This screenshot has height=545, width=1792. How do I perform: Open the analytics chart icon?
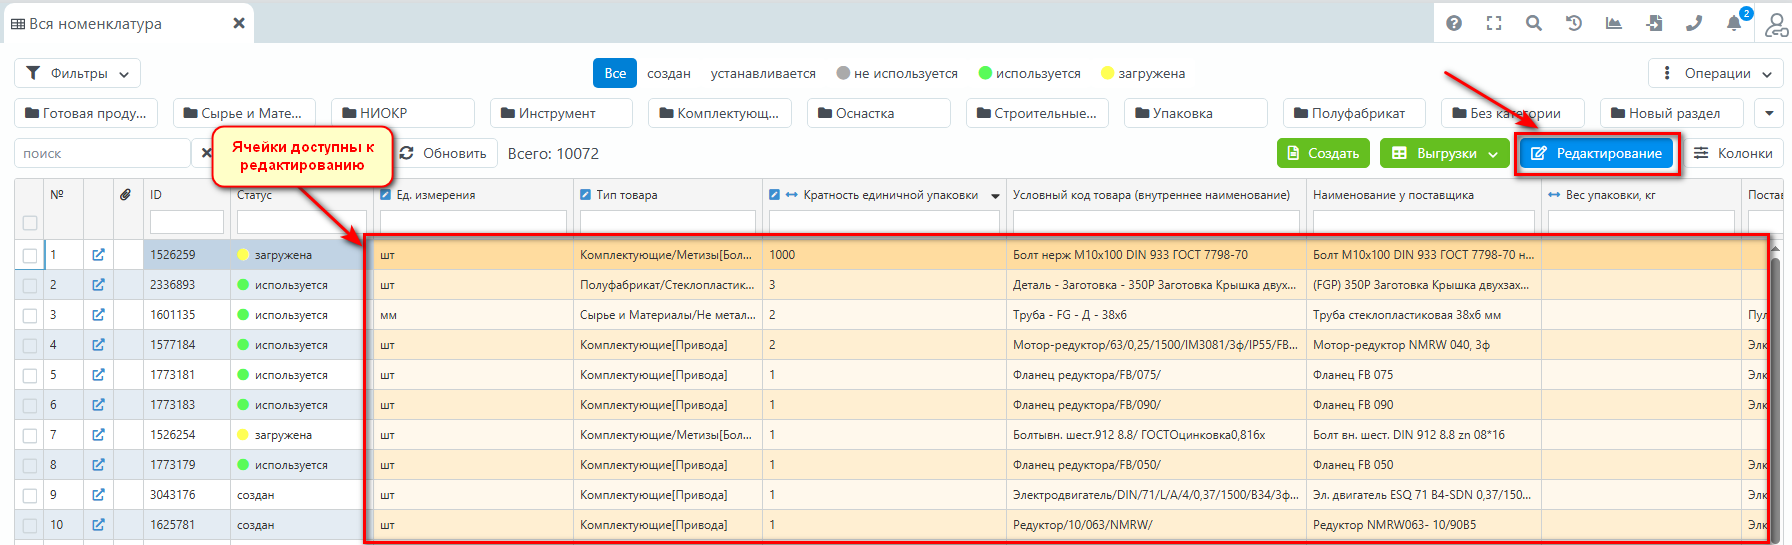pyautogui.click(x=1614, y=23)
